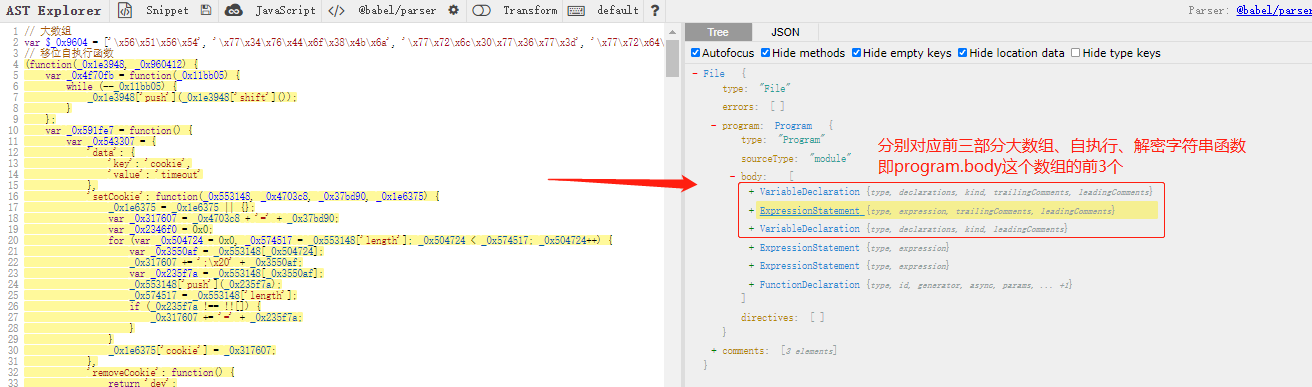Toggle the Transform switch
This screenshot has height=387, width=1312.
[481, 11]
